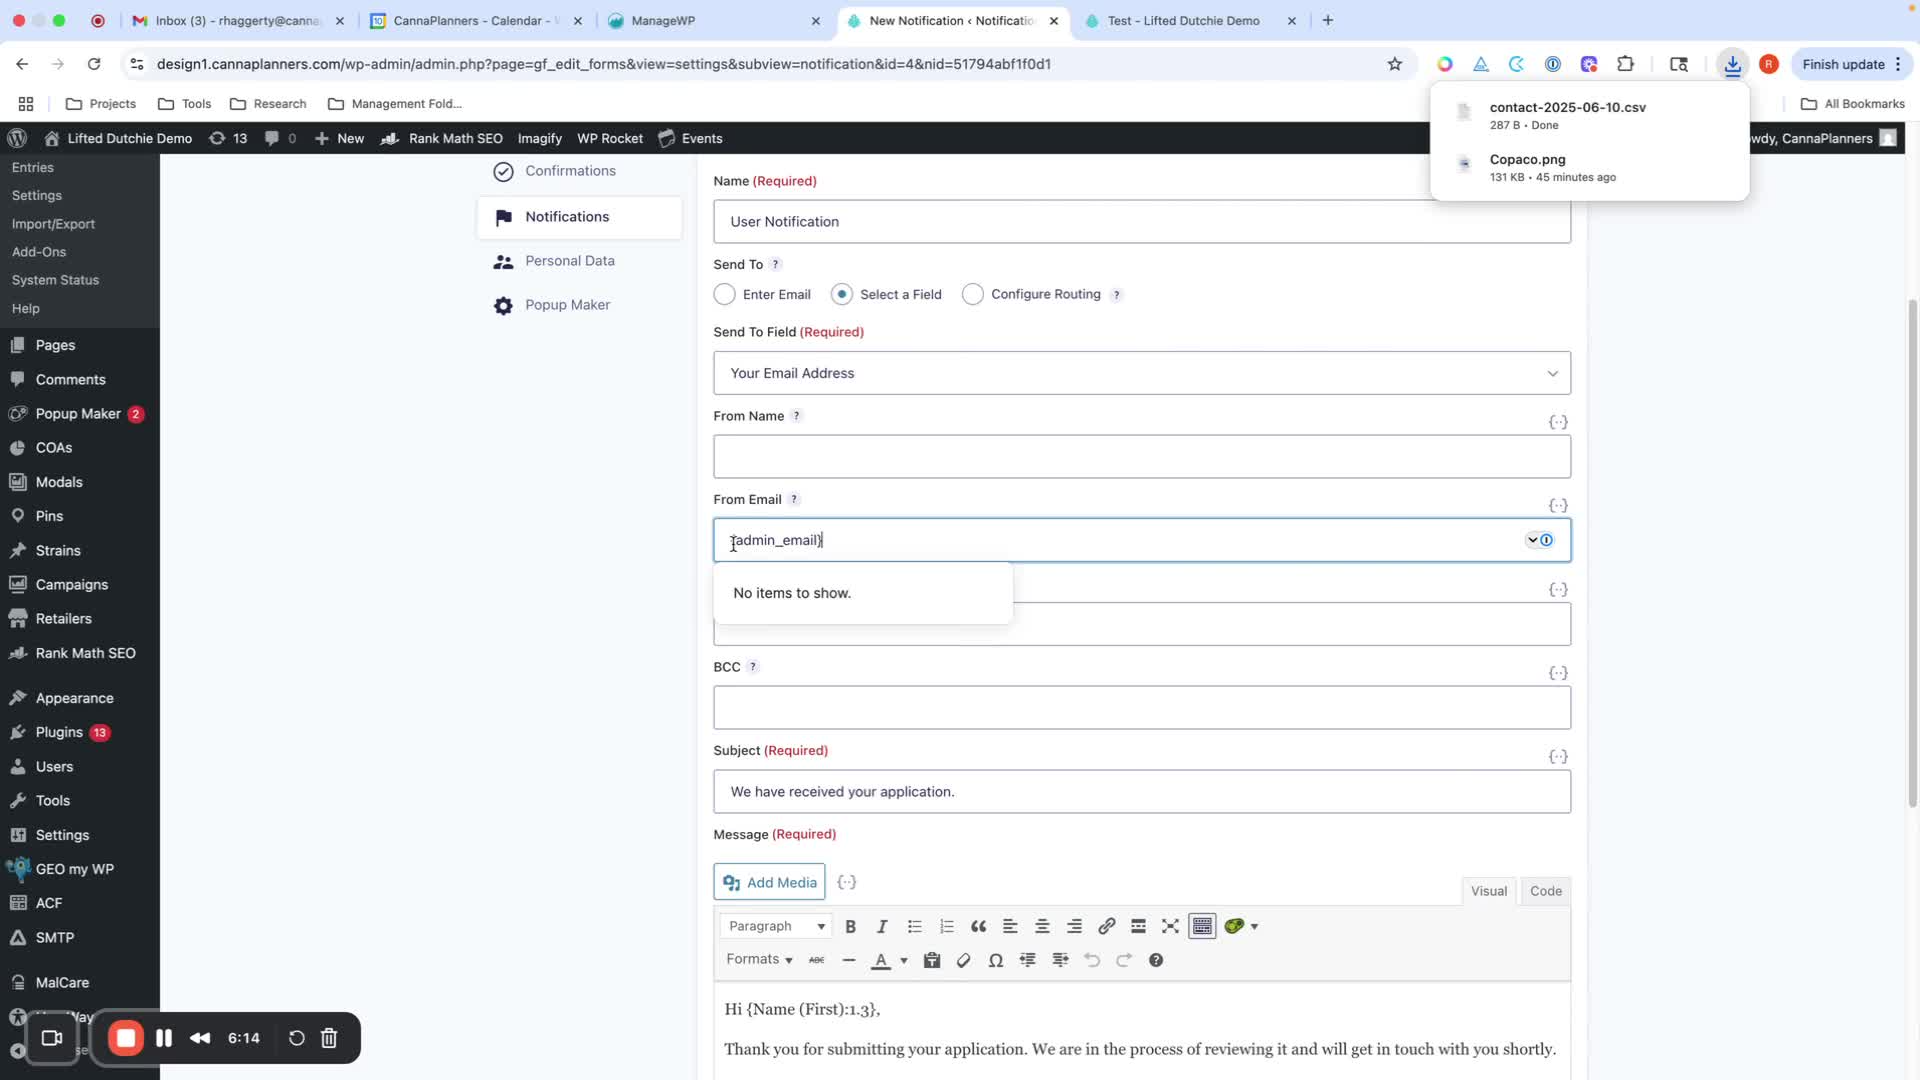Select the Enter Email radio option
Screen dimensions: 1920x1080
[725, 295]
